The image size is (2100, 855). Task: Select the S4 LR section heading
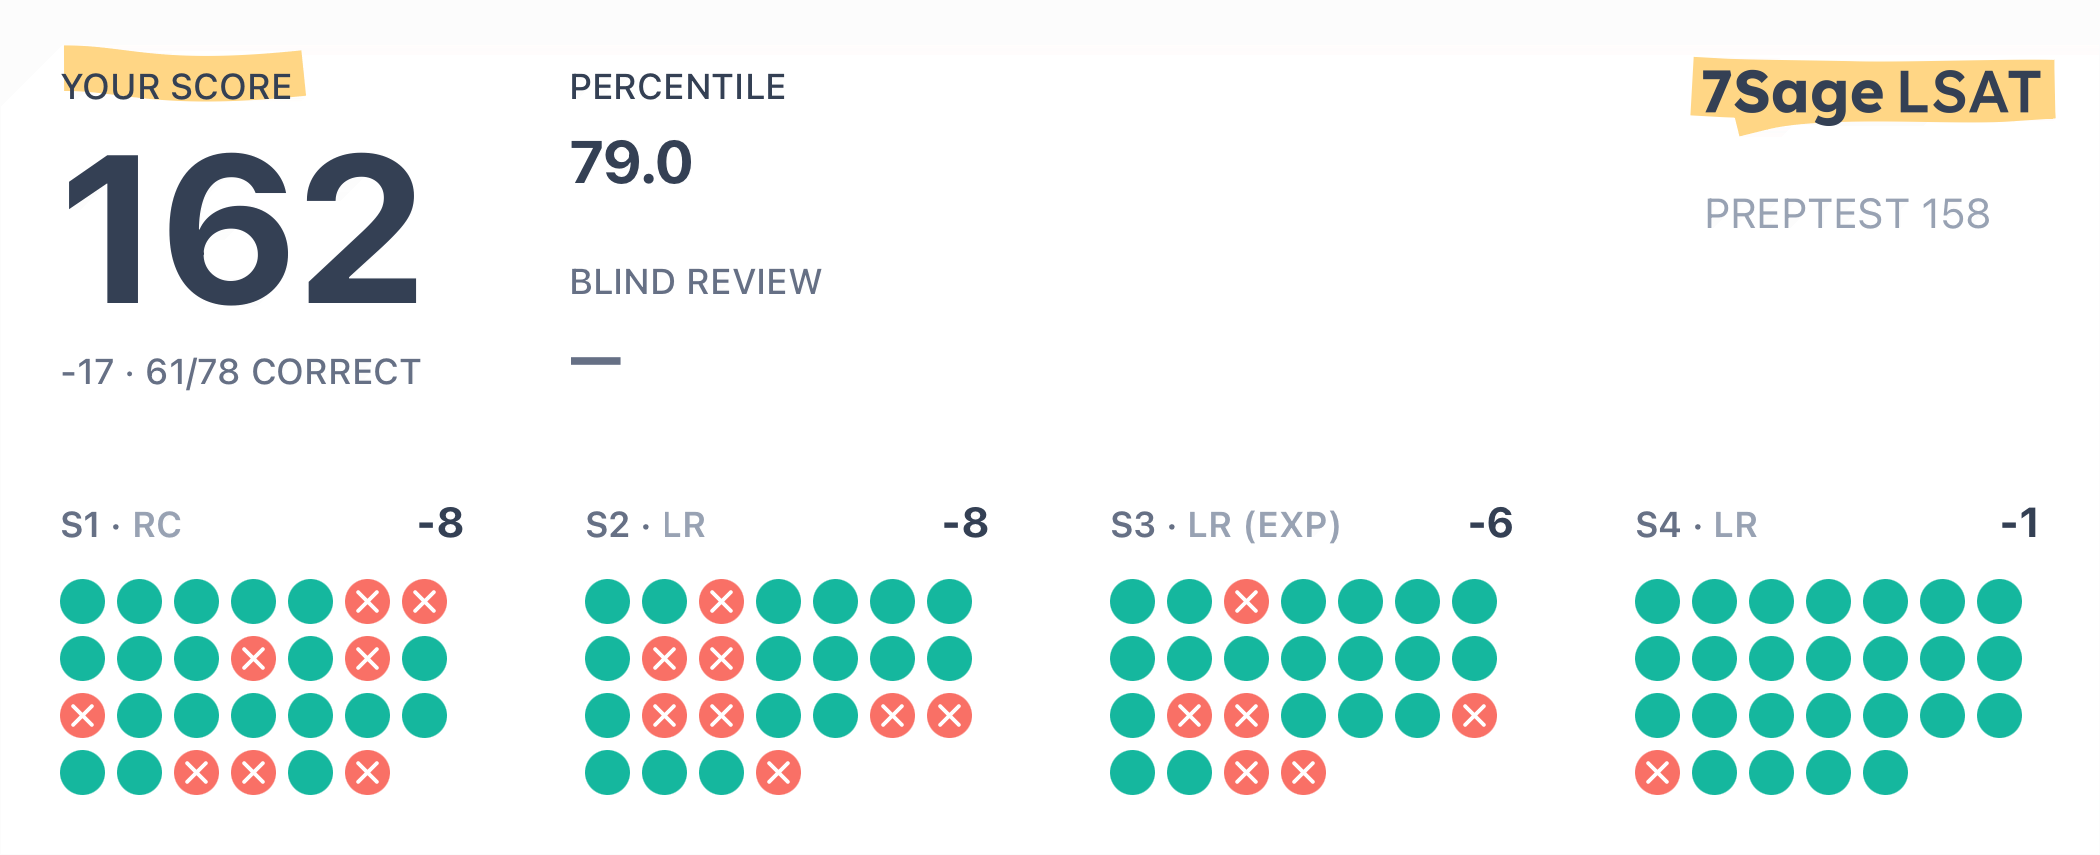[1696, 525]
